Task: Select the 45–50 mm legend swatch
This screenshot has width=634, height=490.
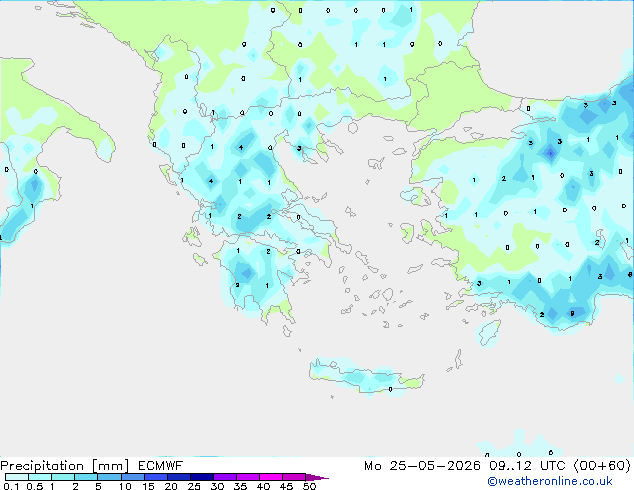Action: tap(294, 477)
